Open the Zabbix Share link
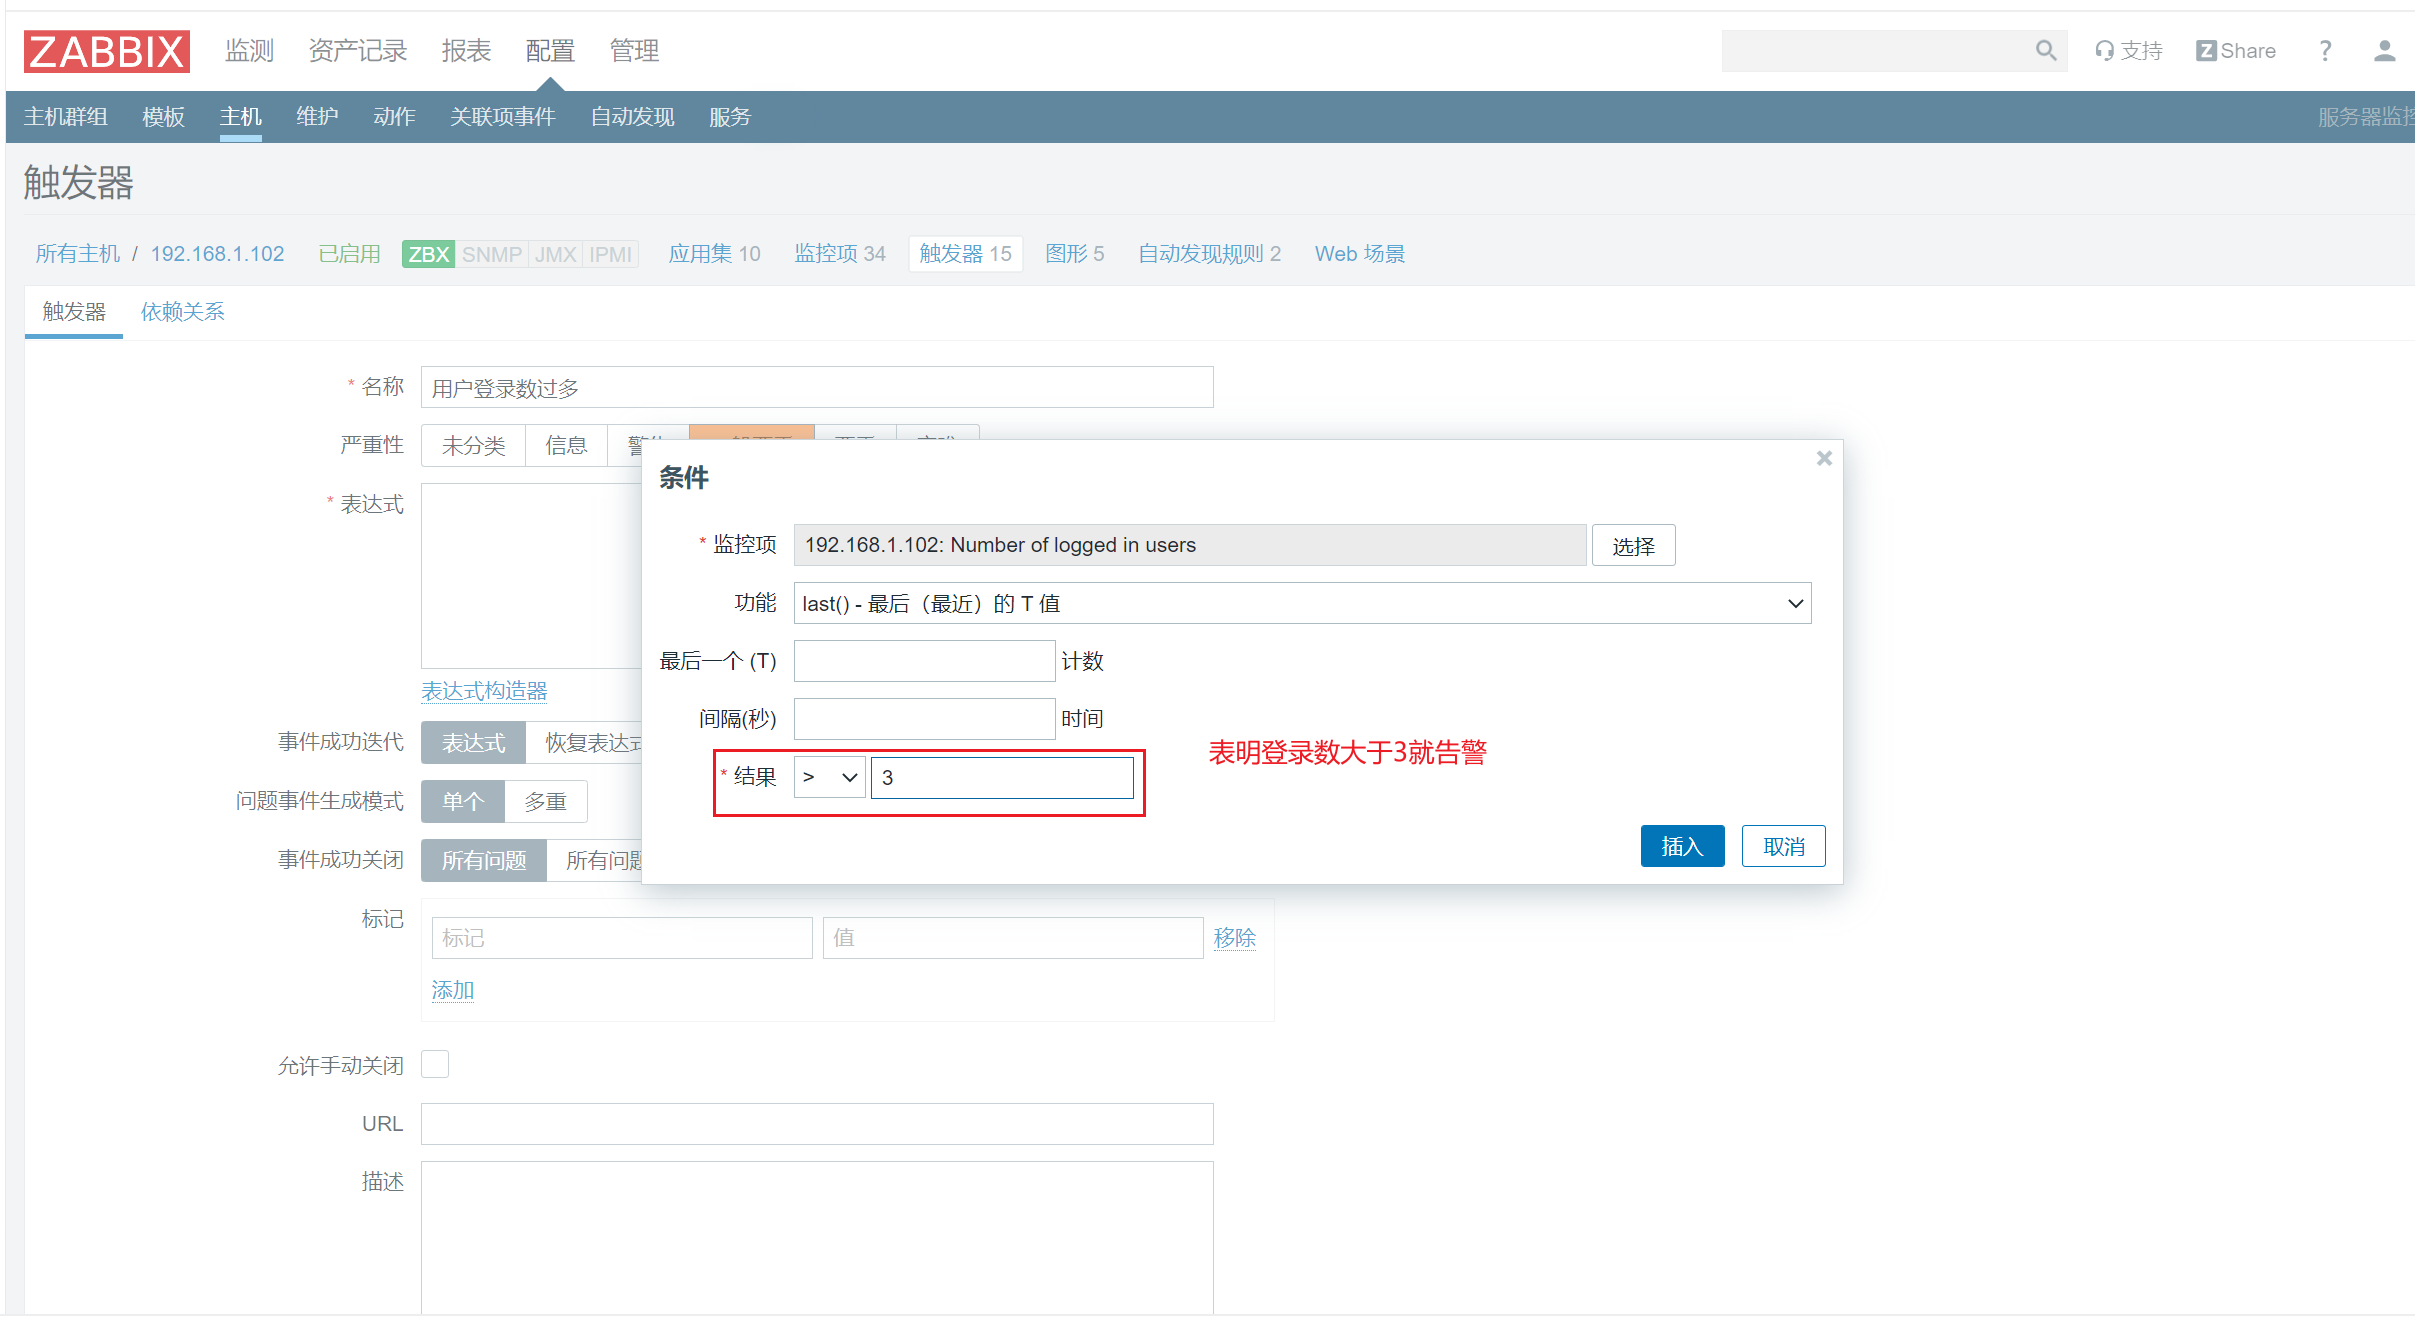 (x=2236, y=51)
